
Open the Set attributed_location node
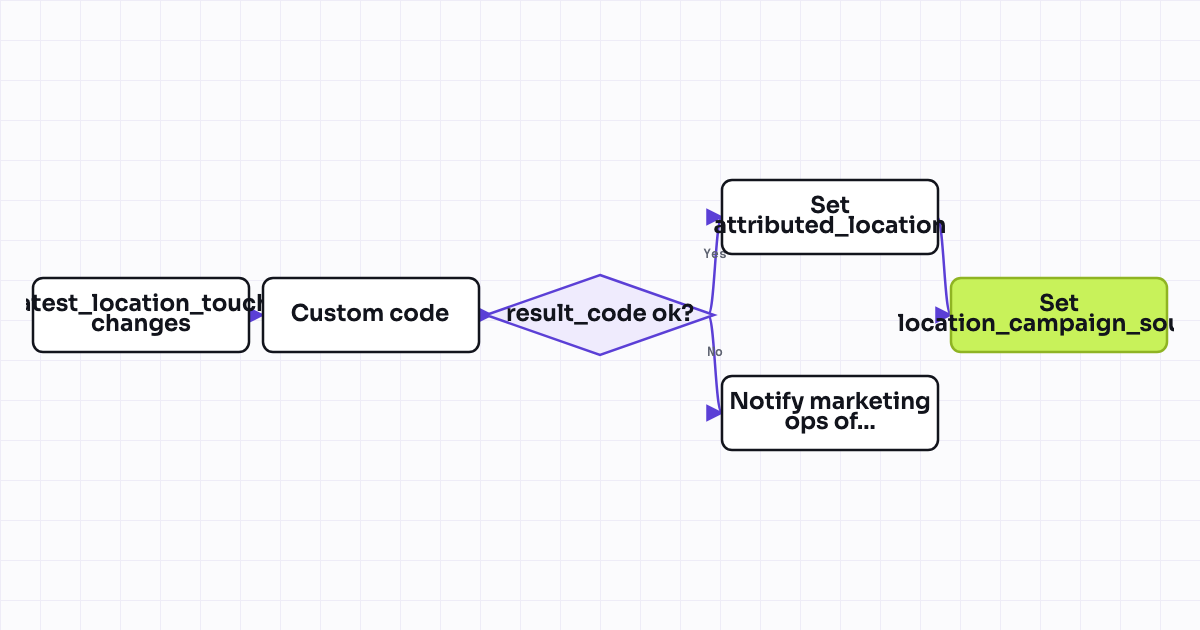click(x=830, y=217)
